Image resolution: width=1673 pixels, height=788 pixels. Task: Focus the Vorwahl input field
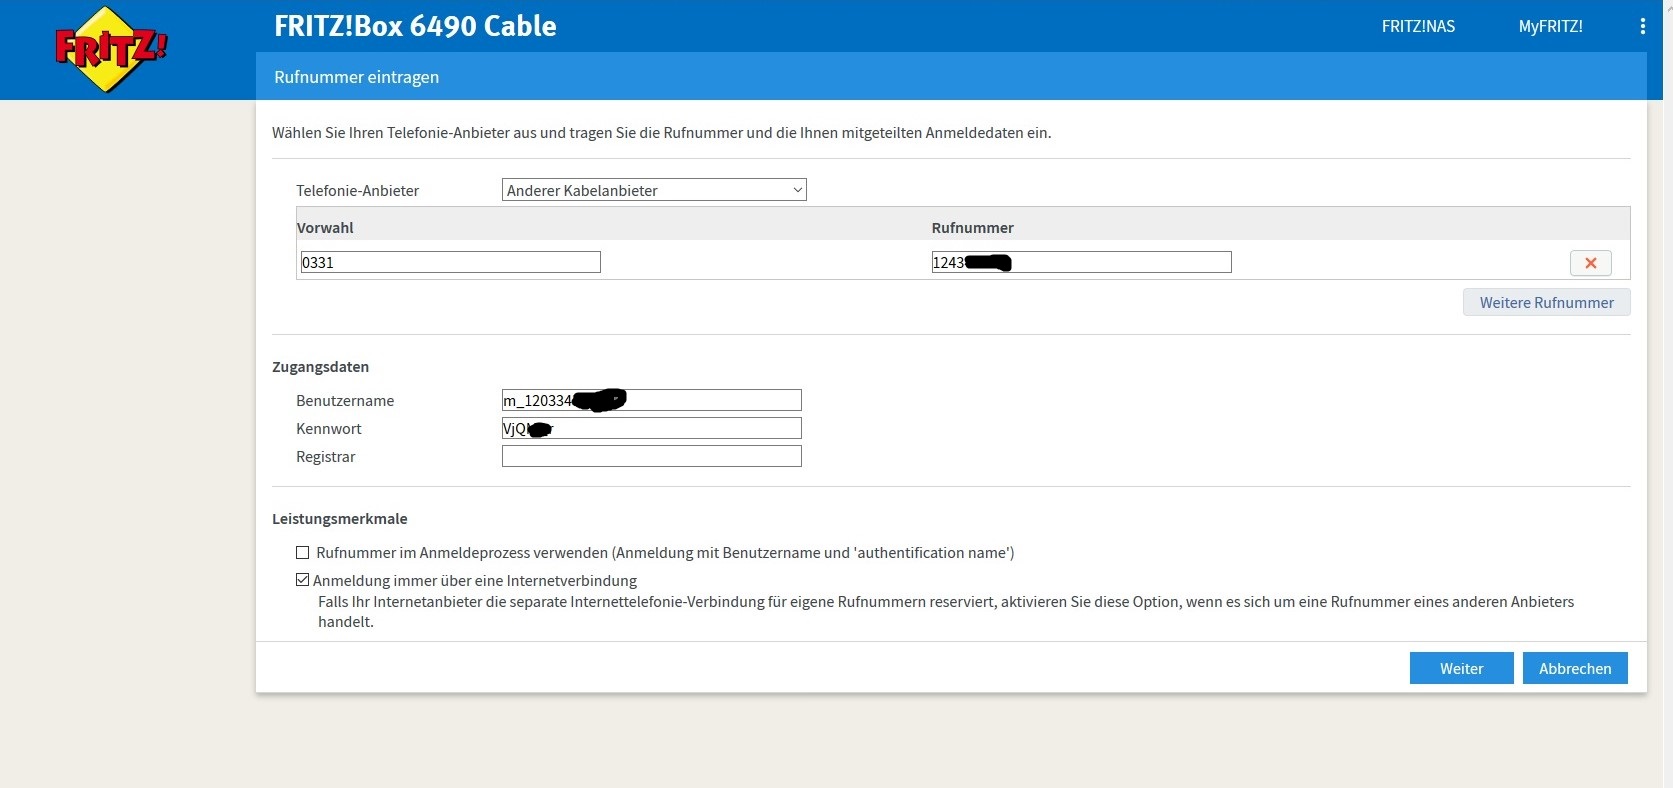click(x=450, y=263)
